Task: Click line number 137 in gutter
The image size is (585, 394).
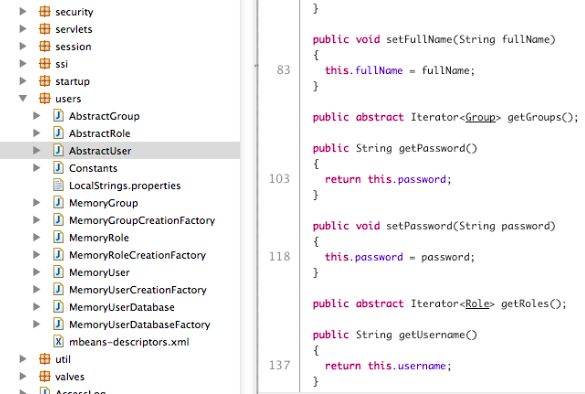Action: [x=279, y=365]
